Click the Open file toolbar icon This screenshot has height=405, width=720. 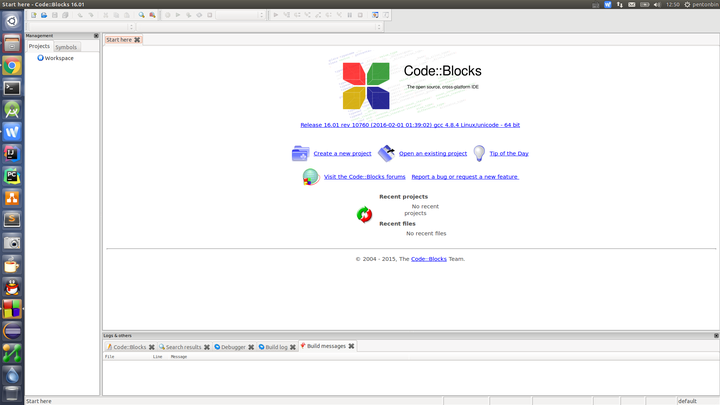[44, 15]
